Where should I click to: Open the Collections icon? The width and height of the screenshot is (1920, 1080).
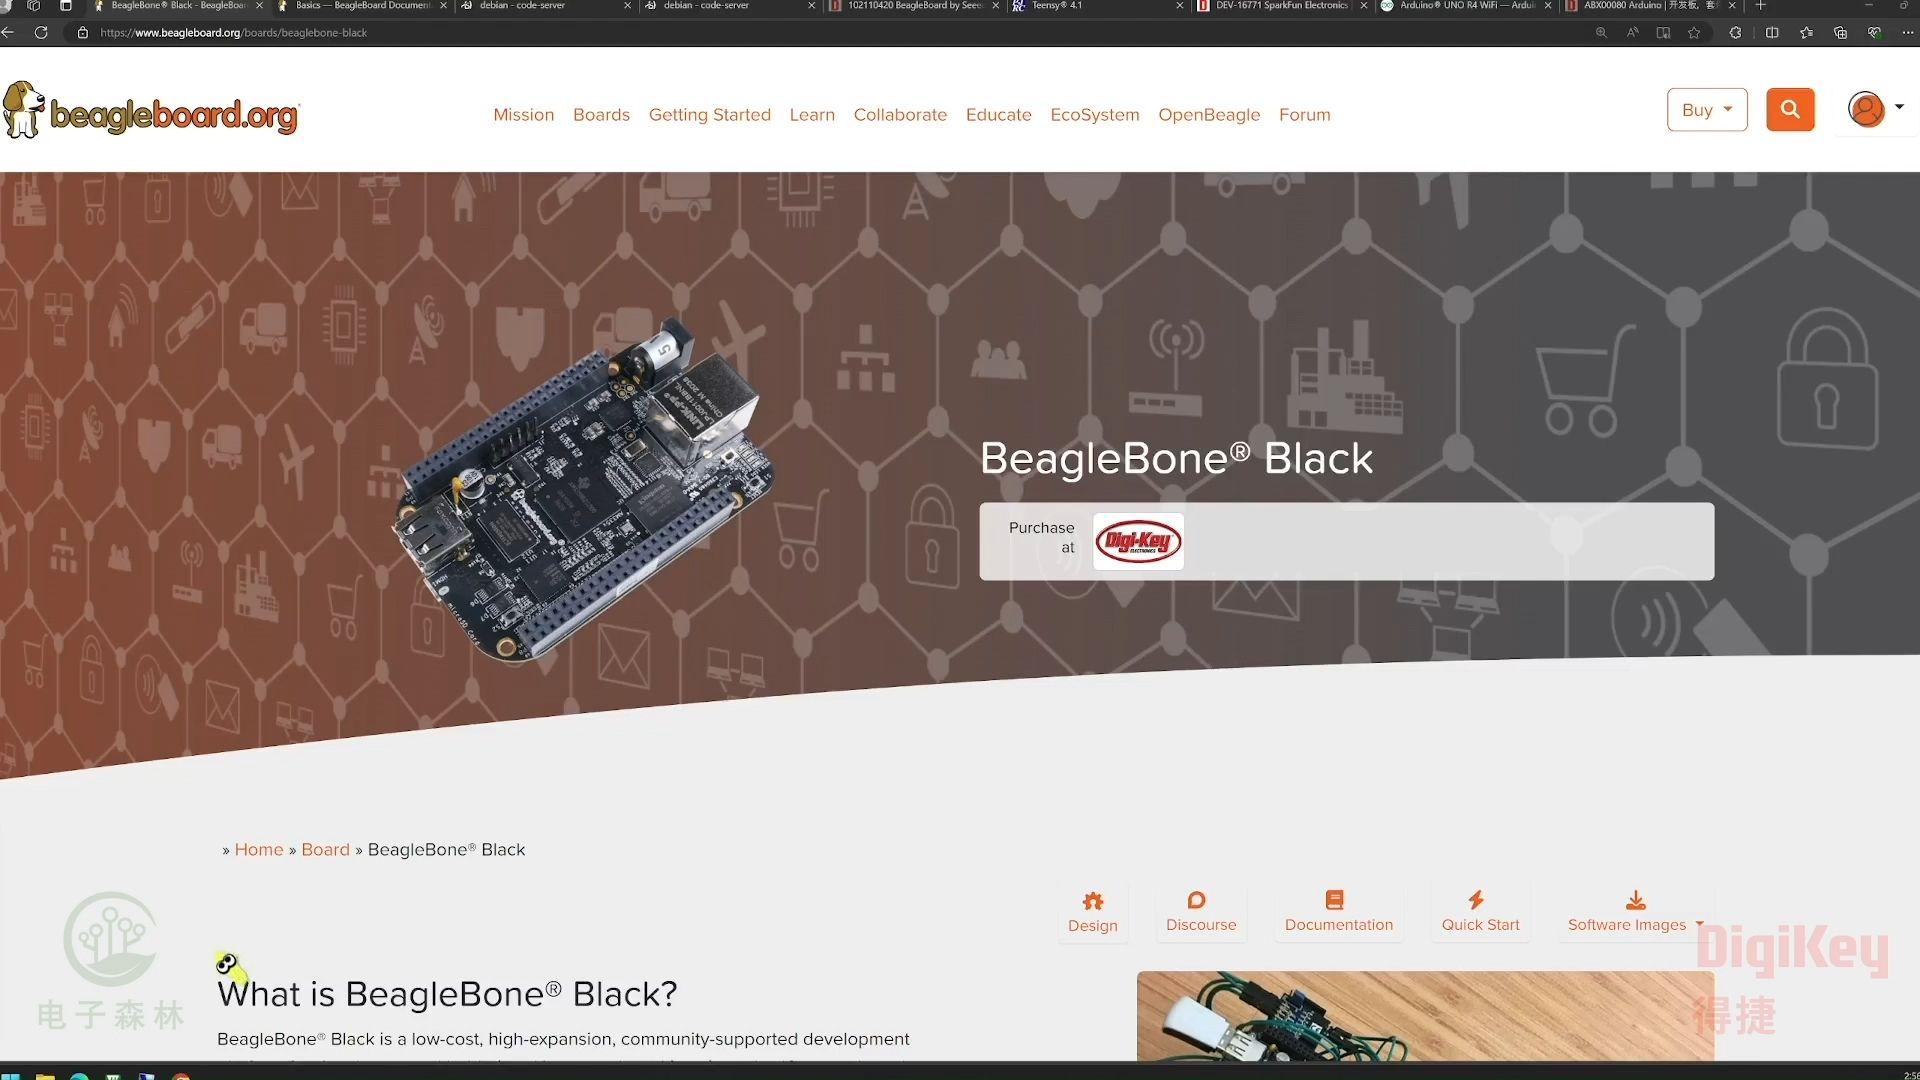(x=1840, y=32)
